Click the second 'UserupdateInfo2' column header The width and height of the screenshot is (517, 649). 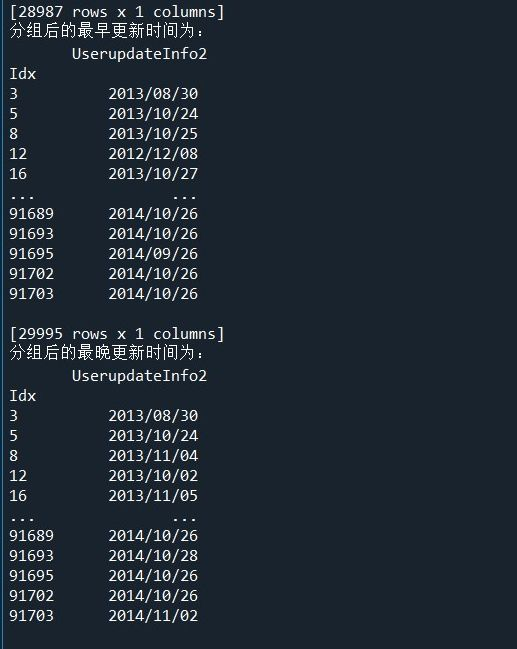(139, 376)
